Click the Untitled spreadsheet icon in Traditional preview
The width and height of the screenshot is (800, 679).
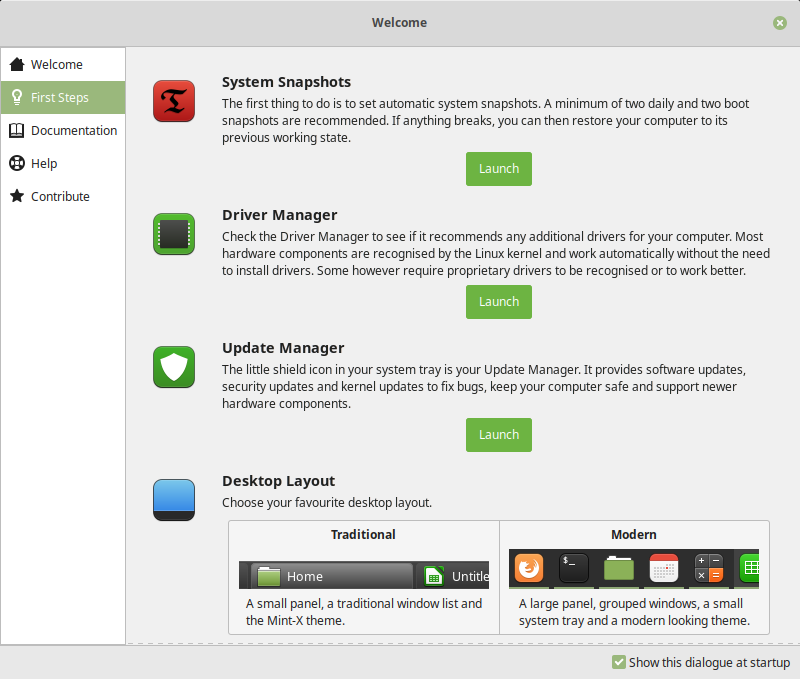point(434,576)
